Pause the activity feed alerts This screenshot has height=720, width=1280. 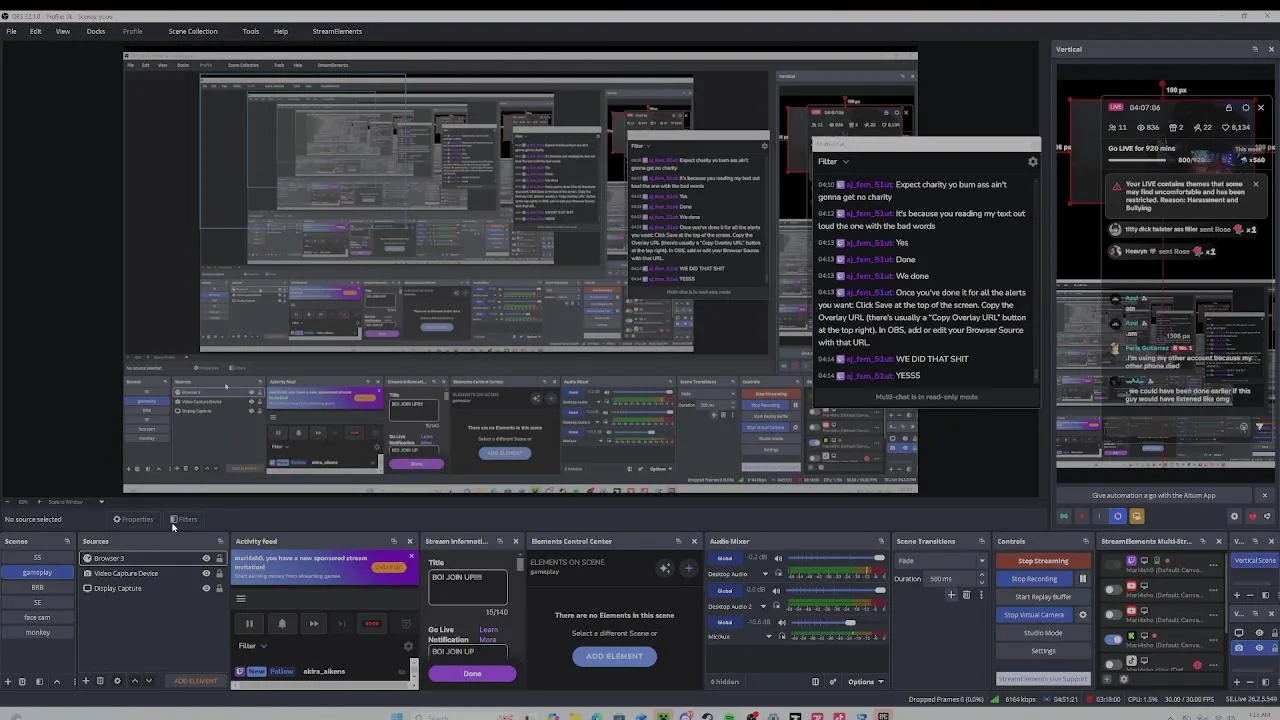coord(249,624)
